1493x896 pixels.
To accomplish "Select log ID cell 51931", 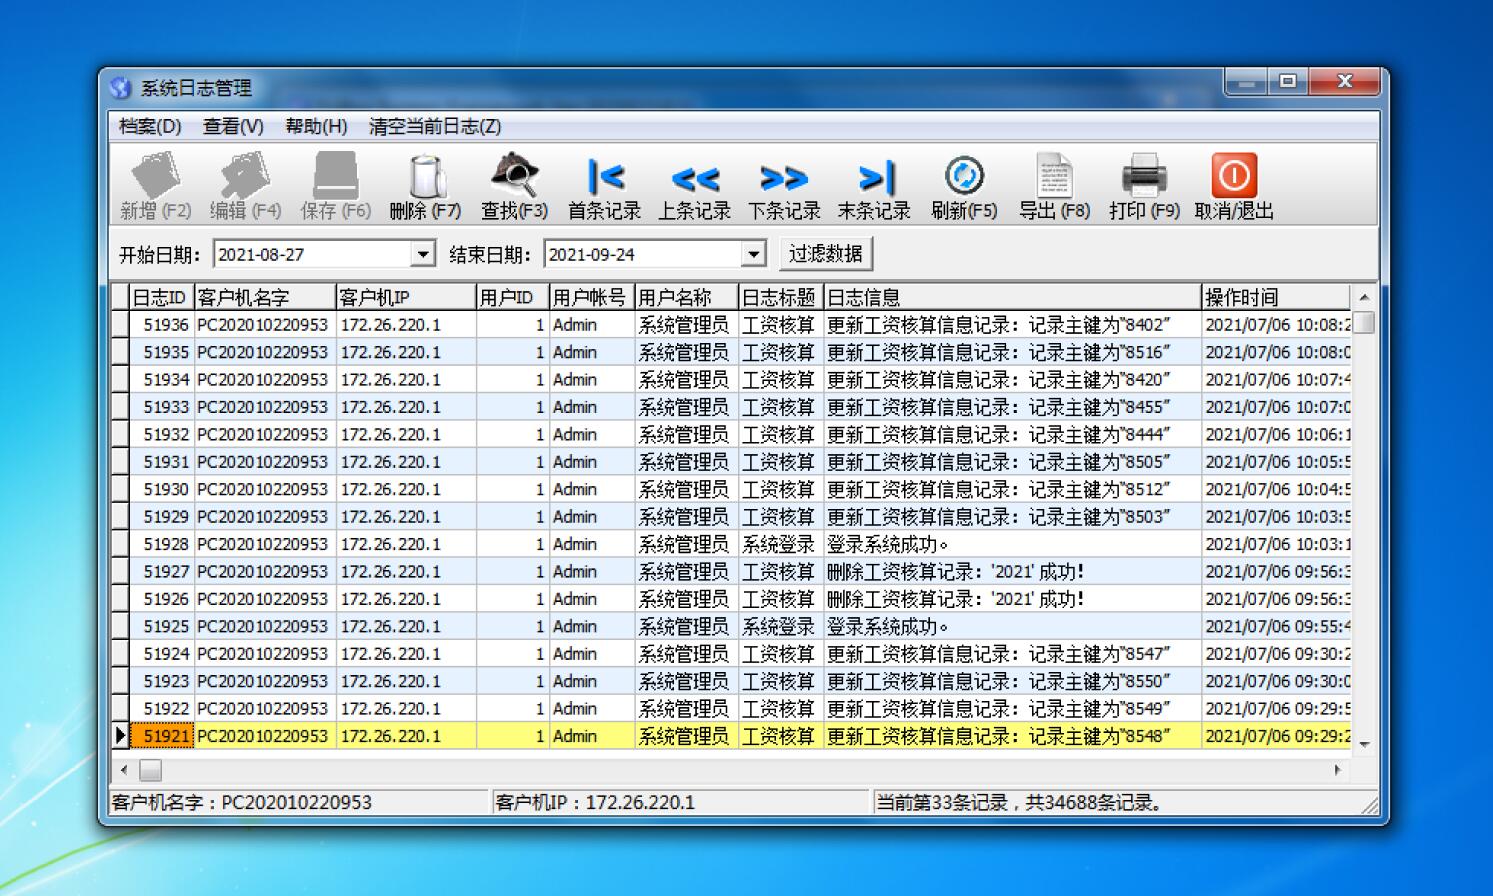I will [x=161, y=462].
